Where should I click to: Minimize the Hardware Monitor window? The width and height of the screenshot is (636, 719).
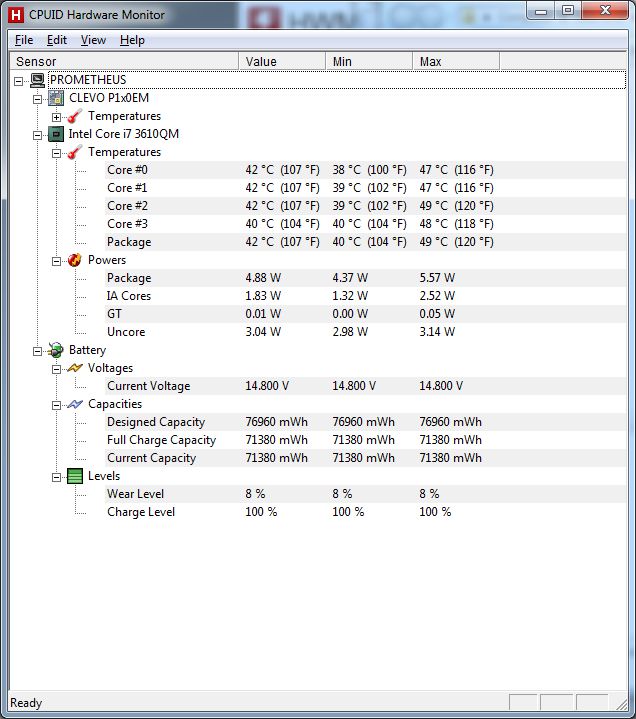(x=541, y=11)
